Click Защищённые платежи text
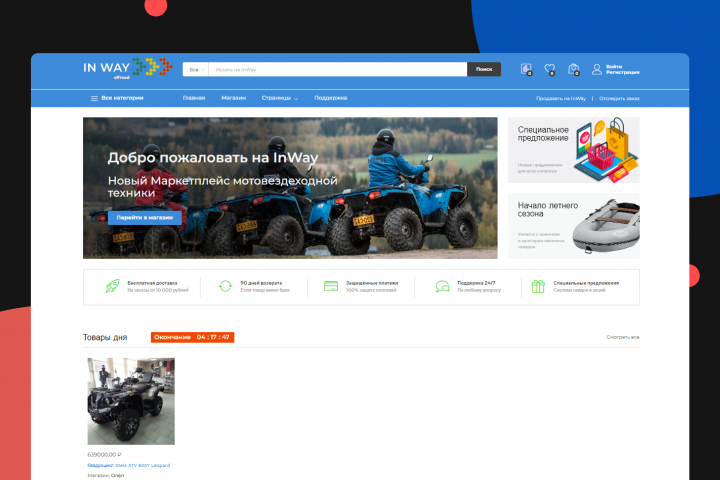Viewport: 720px width, 480px height. point(372,283)
